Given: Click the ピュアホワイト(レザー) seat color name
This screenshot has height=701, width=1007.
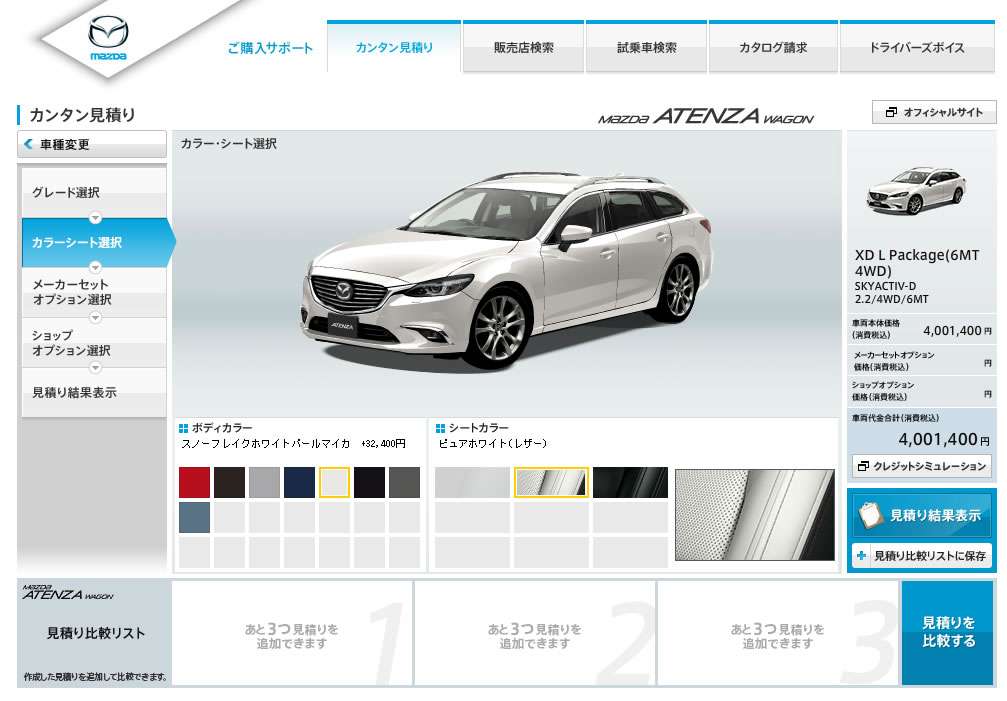Looking at the screenshot, I should 493,444.
